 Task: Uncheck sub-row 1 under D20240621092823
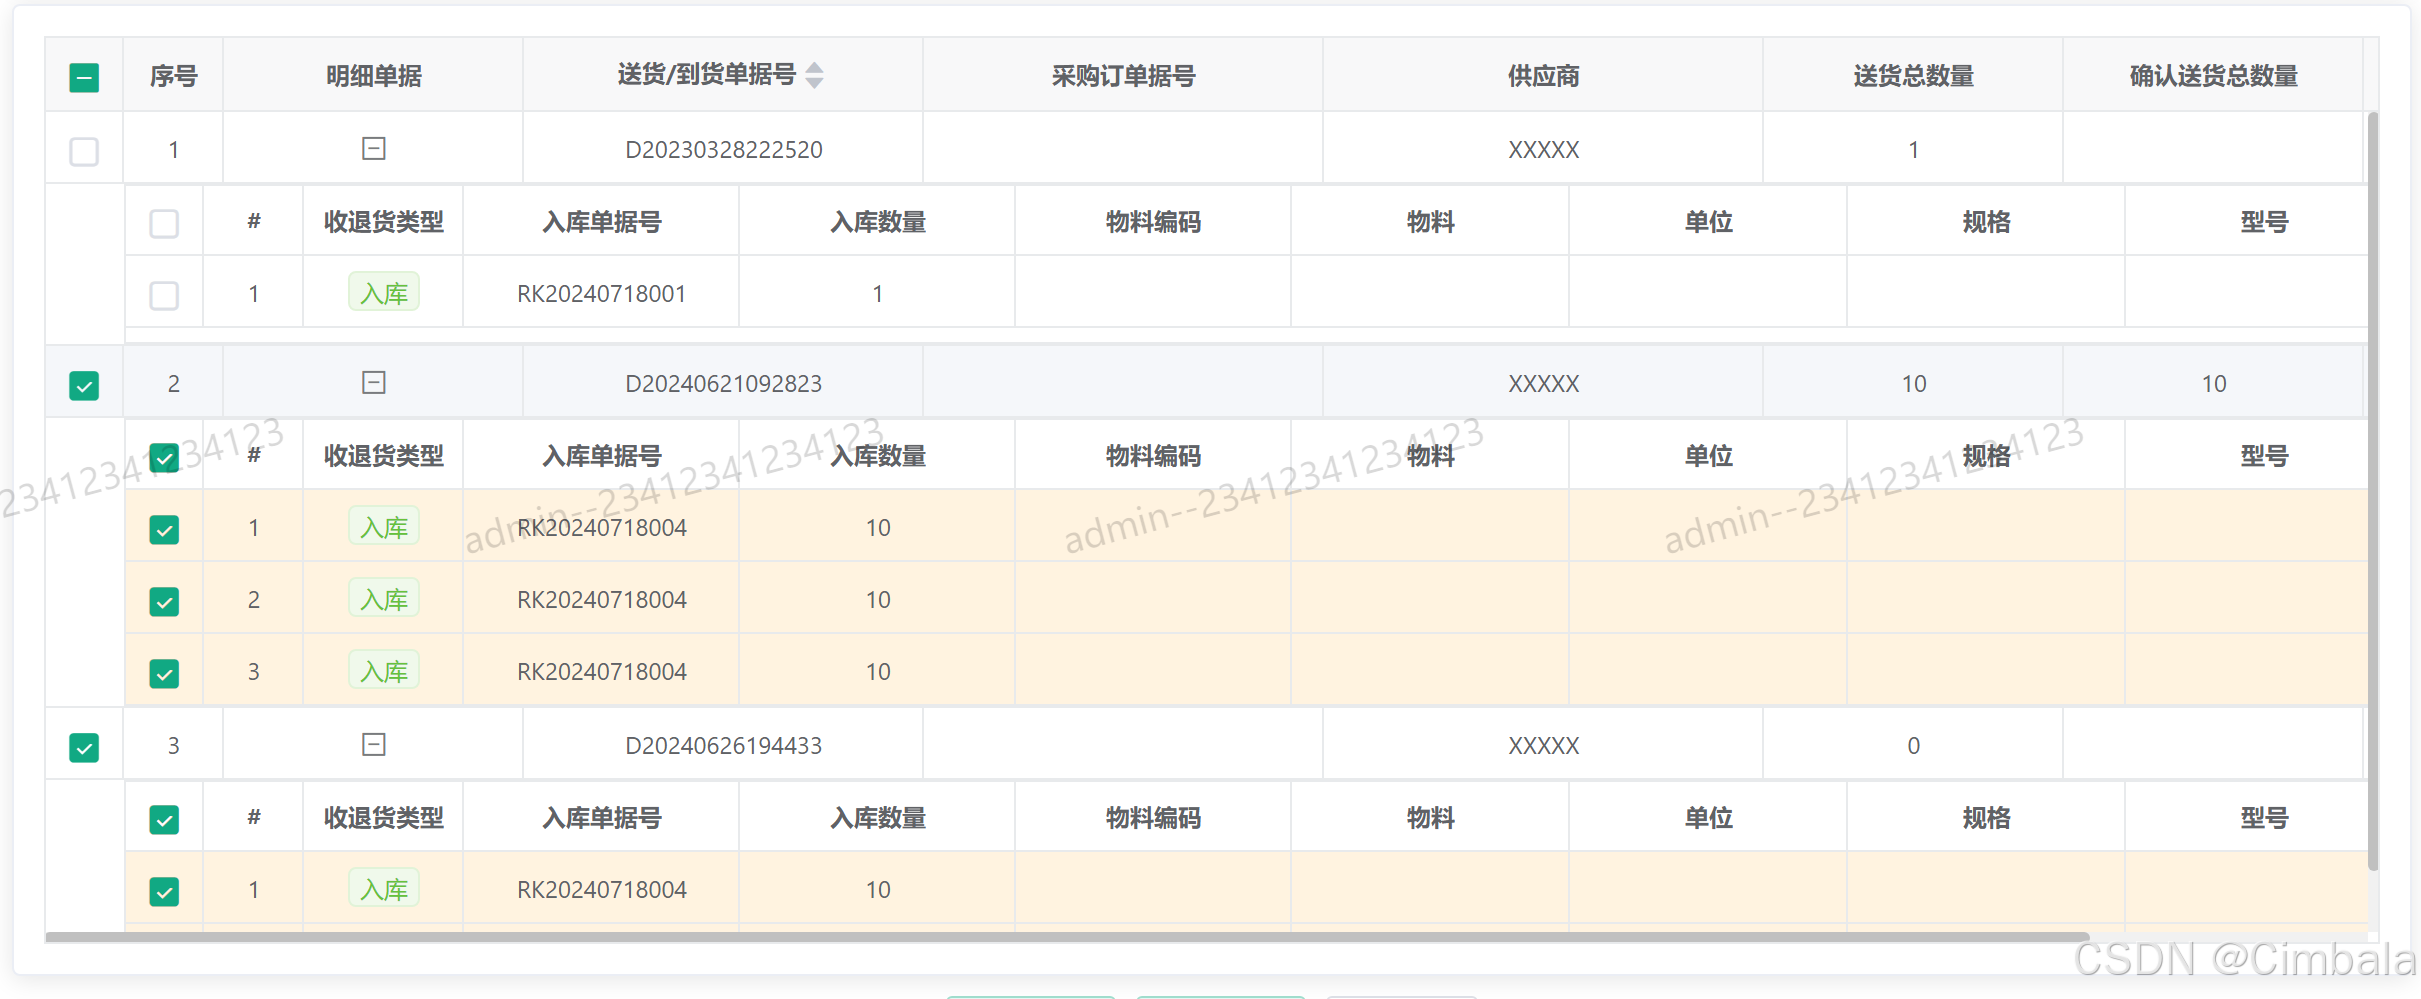[164, 529]
